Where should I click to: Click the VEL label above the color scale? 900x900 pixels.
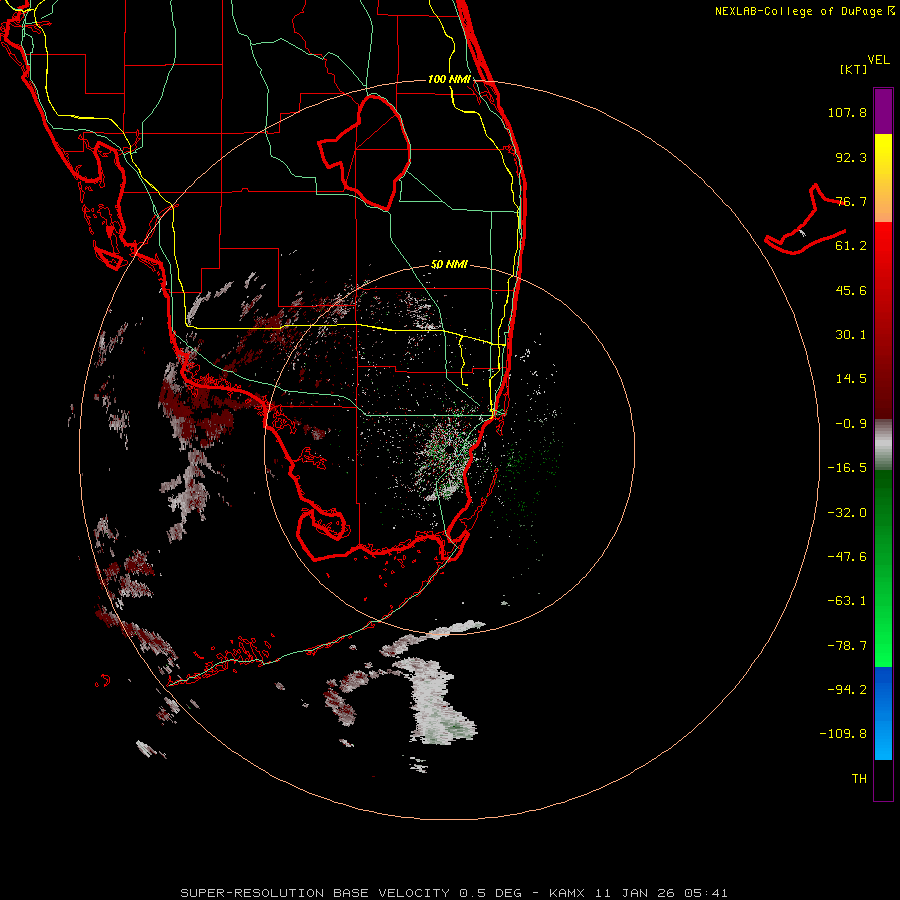pos(878,60)
